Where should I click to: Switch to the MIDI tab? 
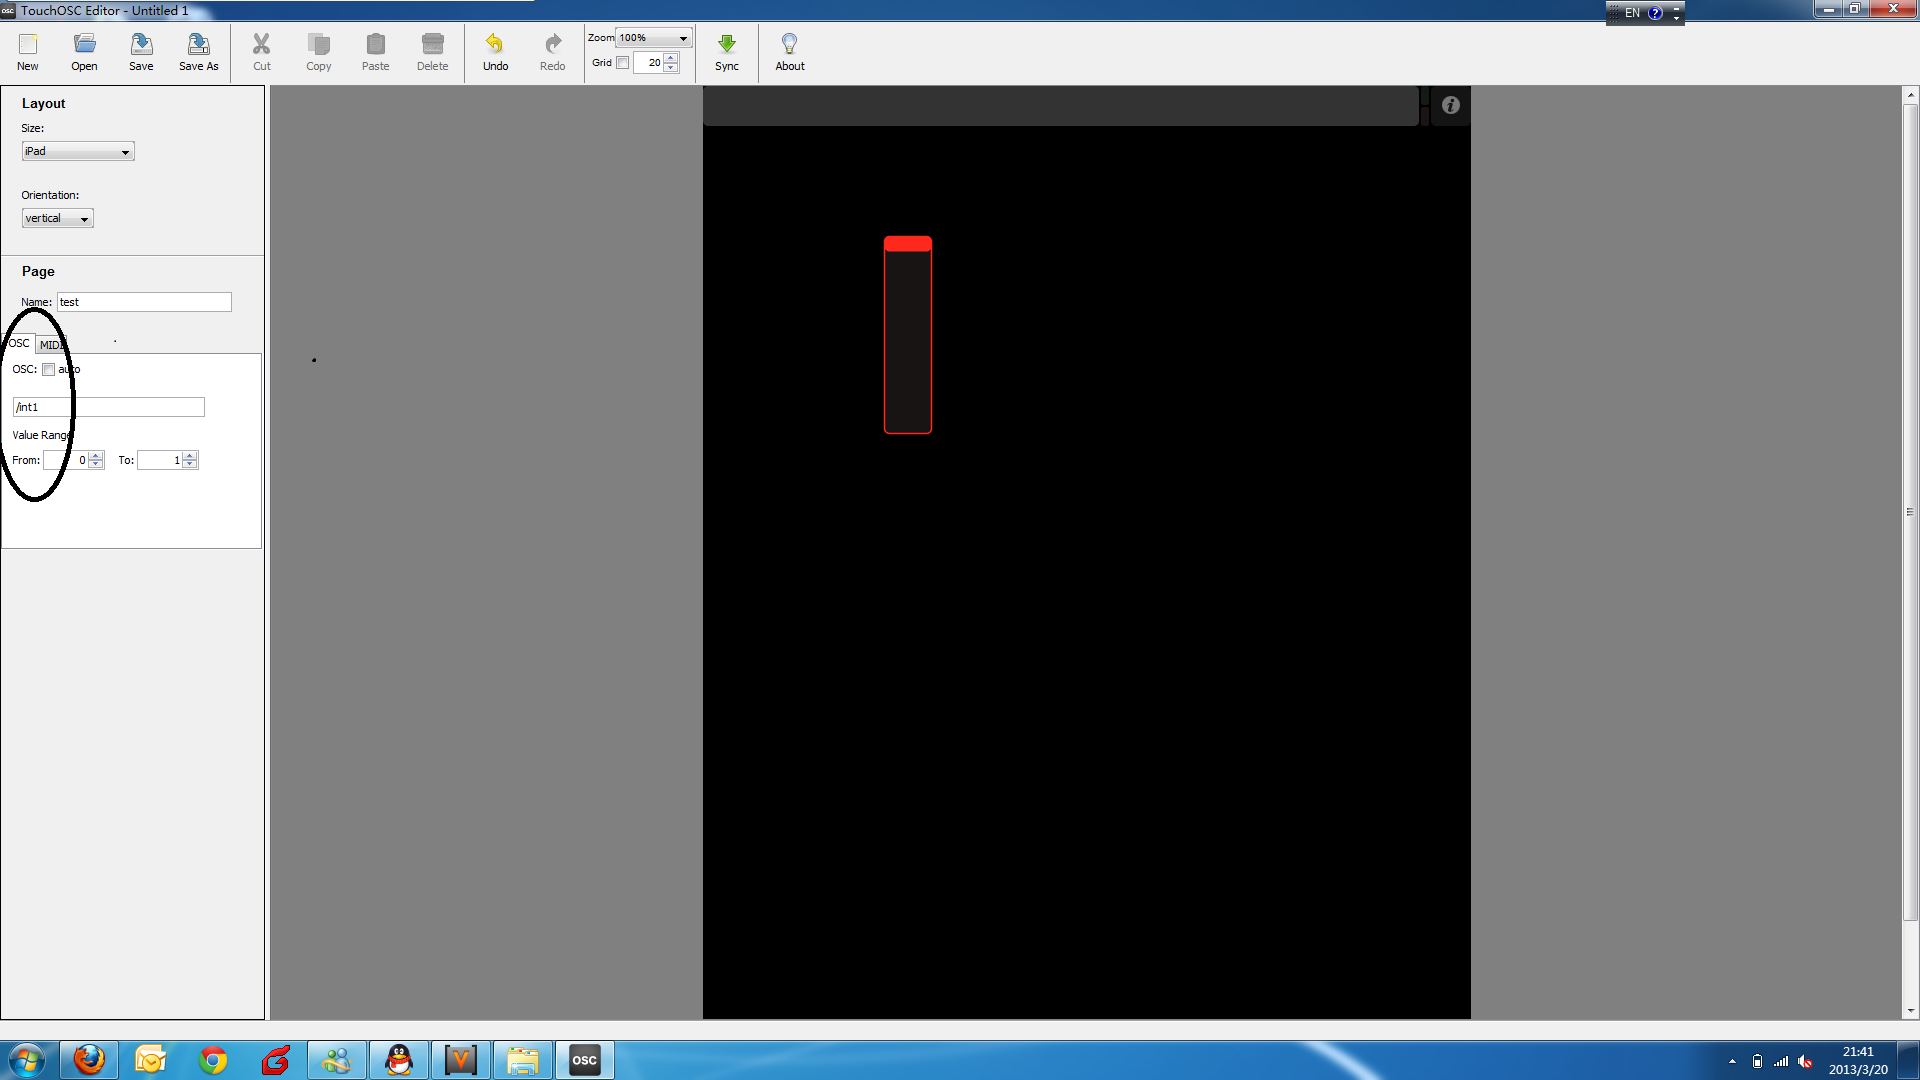coord(51,344)
